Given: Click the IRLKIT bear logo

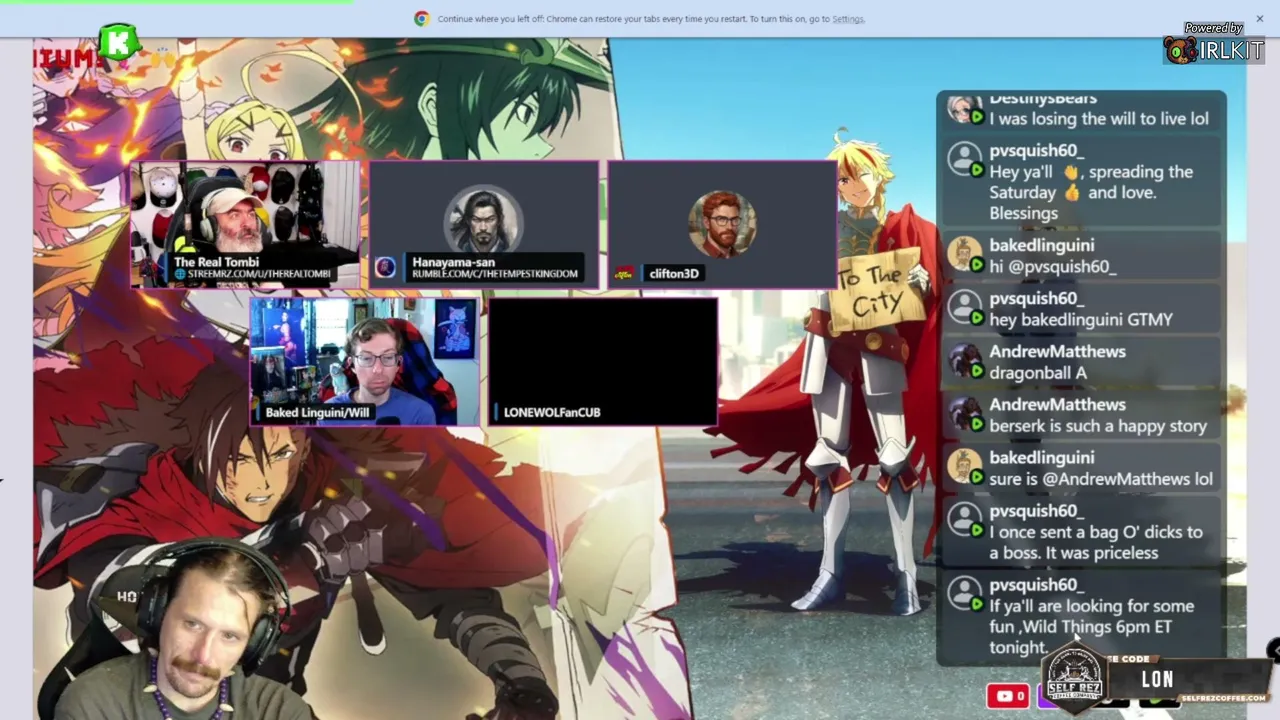Looking at the screenshot, I should coord(1180,51).
